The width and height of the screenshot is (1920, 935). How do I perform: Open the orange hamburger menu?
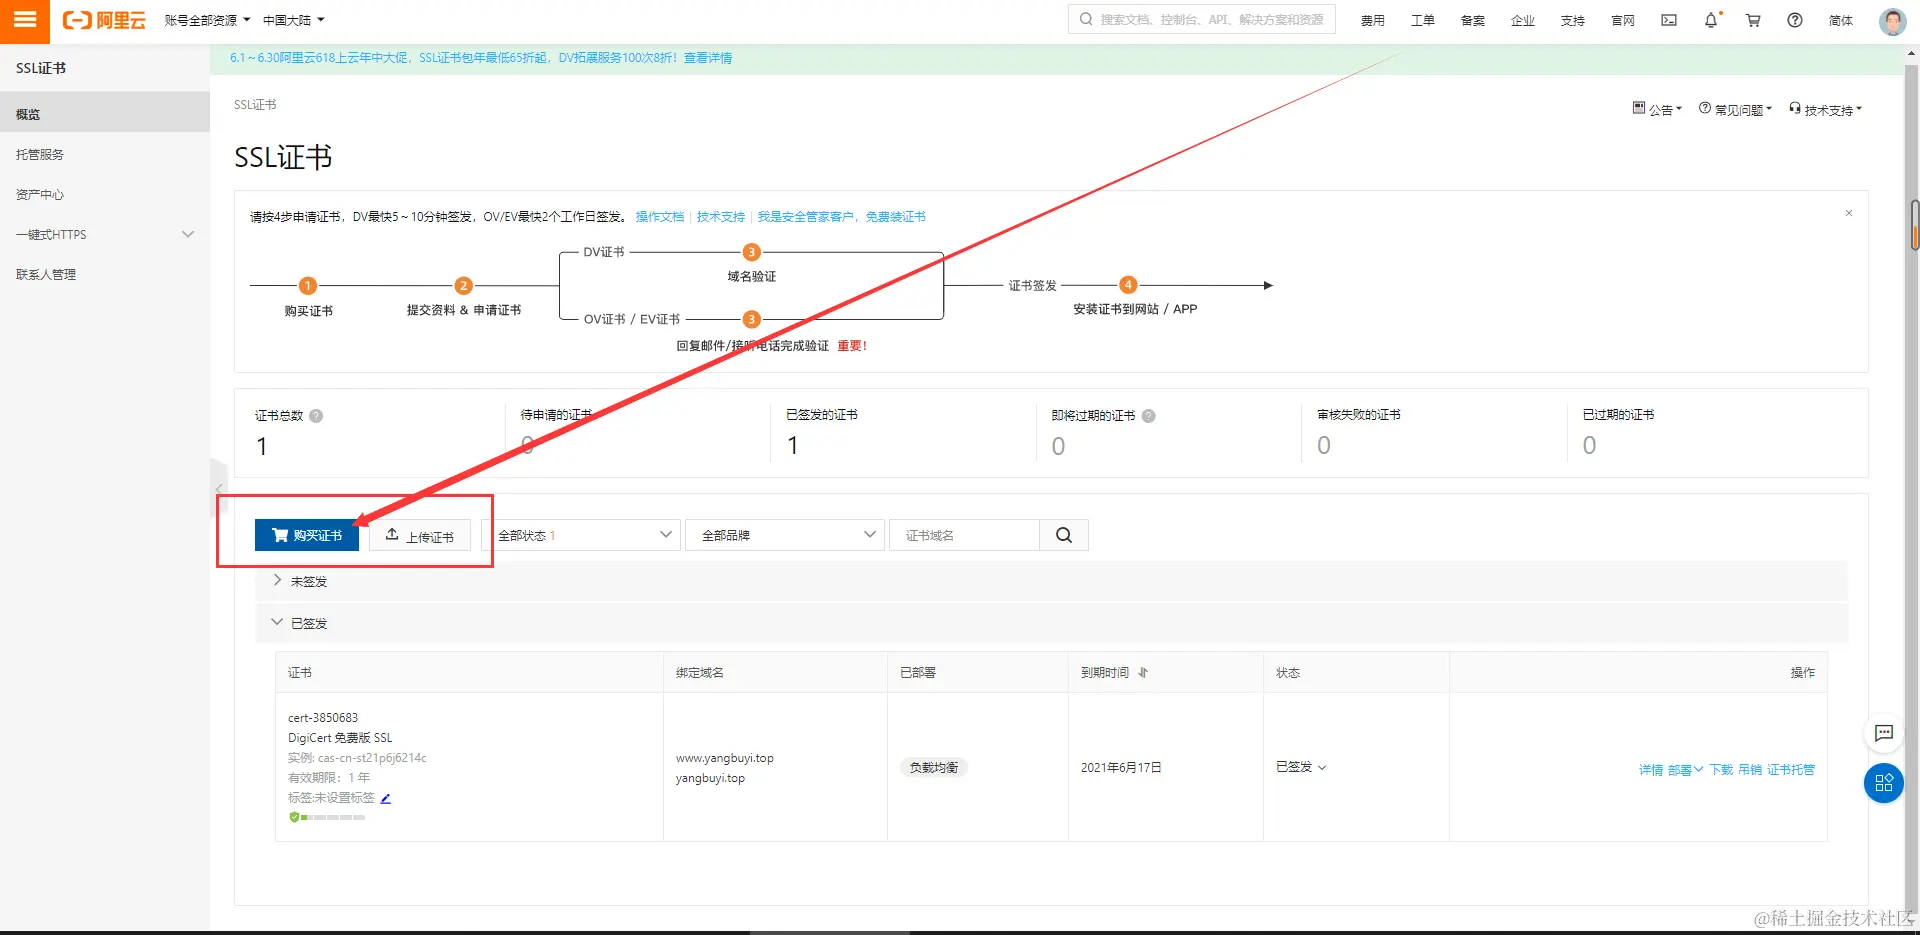click(24, 20)
